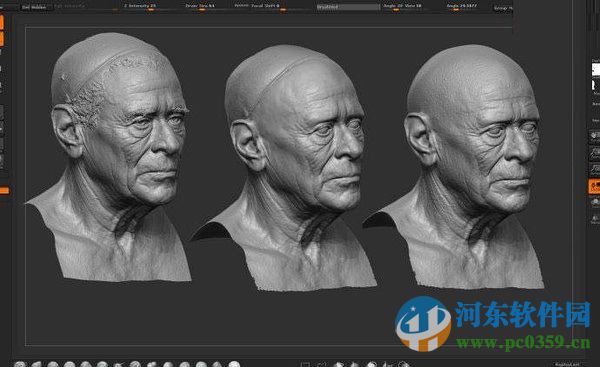
Task: Click the square outline icon in bottom shelf
Action: click(305, 364)
